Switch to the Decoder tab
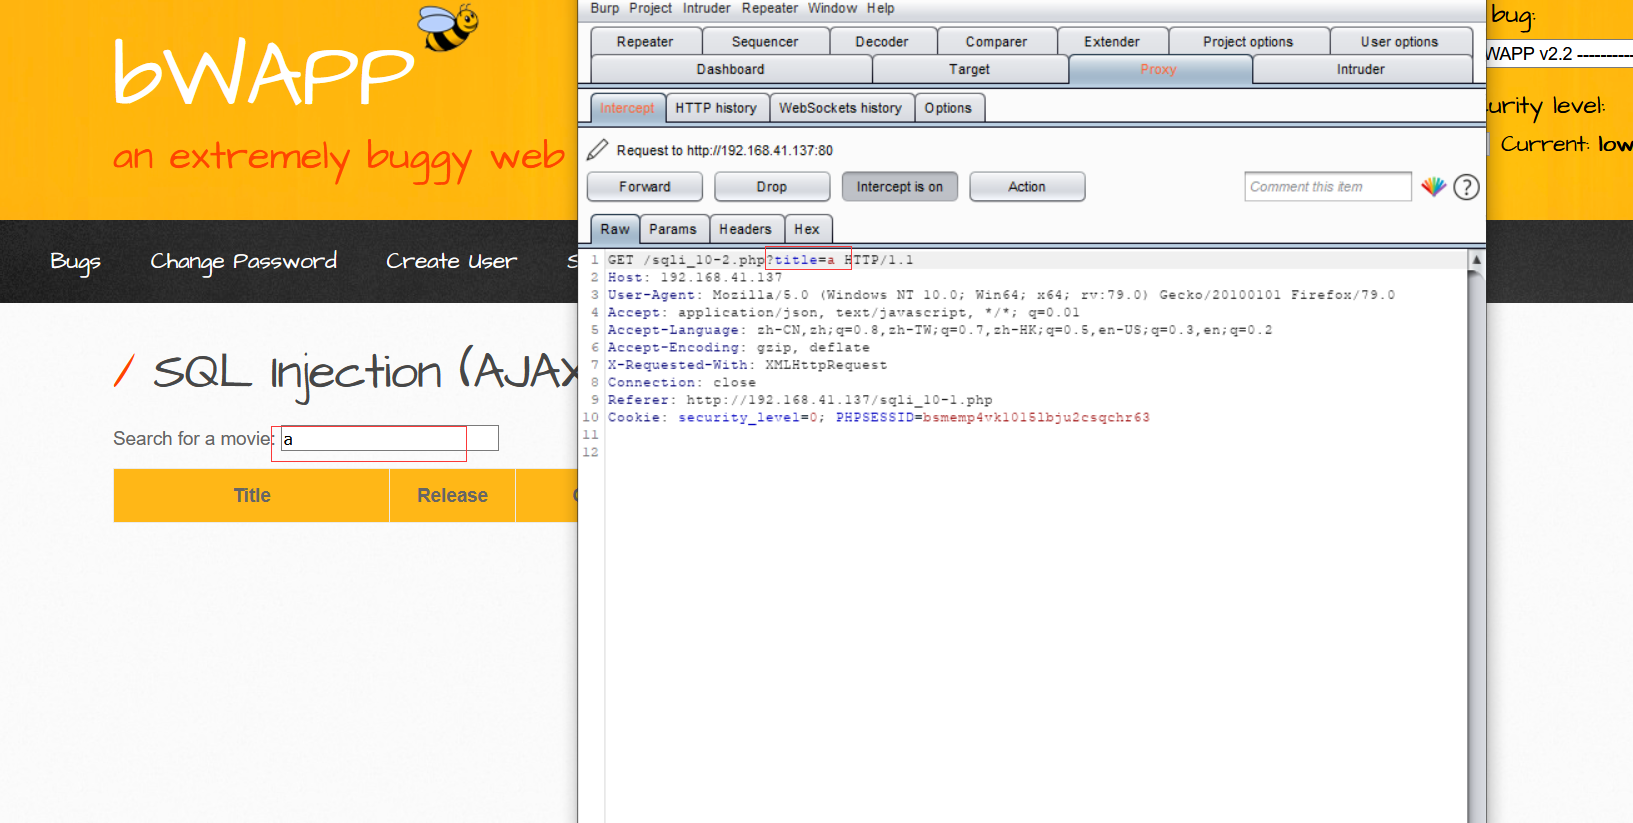Image resolution: width=1633 pixels, height=823 pixels. (882, 42)
